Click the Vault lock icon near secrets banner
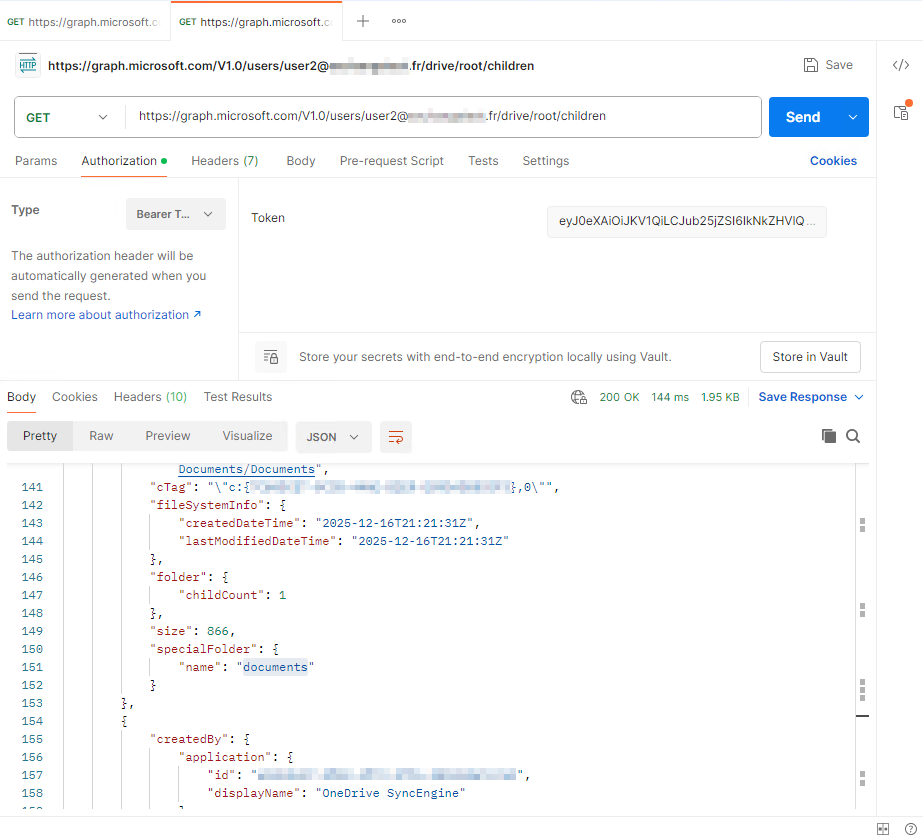Image resolution: width=923 pixels, height=836 pixels. click(270, 357)
